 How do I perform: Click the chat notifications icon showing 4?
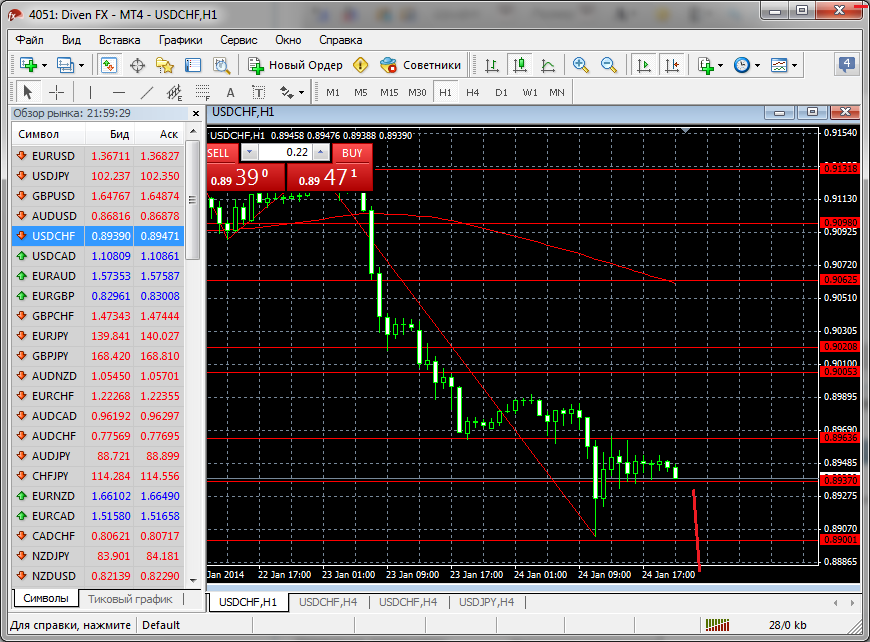point(846,65)
